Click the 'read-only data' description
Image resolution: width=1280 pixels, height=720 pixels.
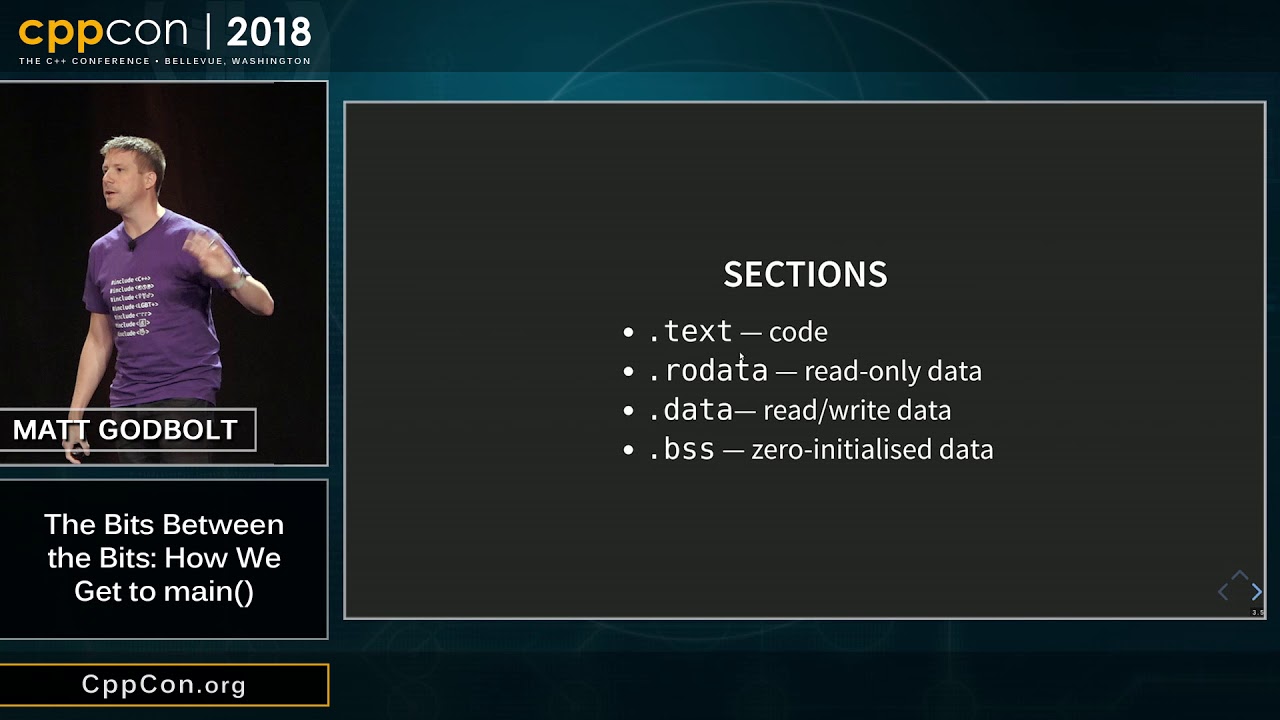click(x=893, y=372)
